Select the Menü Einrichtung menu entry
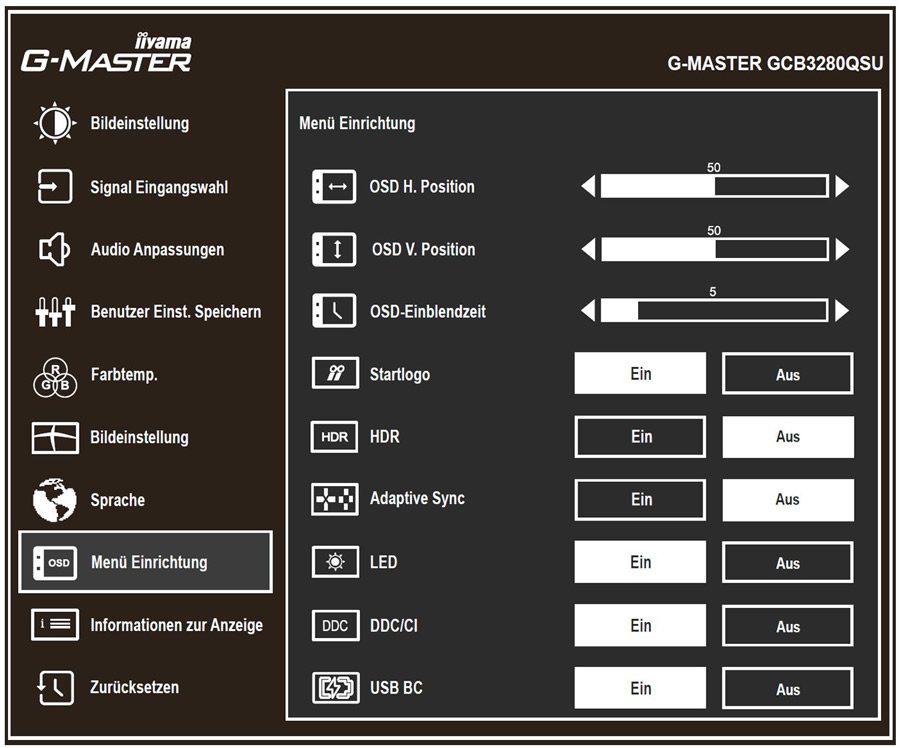The width and height of the screenshot is (900, 748). coord(146,562)
